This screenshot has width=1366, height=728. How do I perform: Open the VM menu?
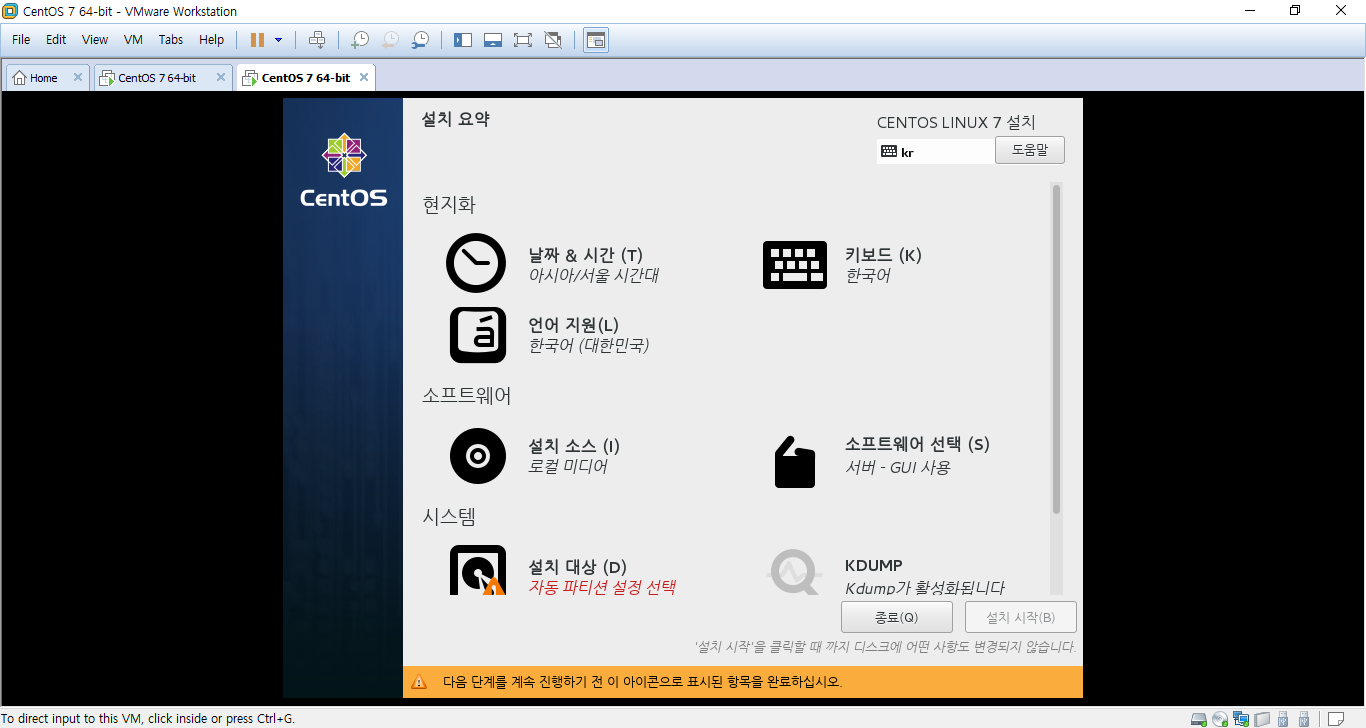tap(133, 40)
